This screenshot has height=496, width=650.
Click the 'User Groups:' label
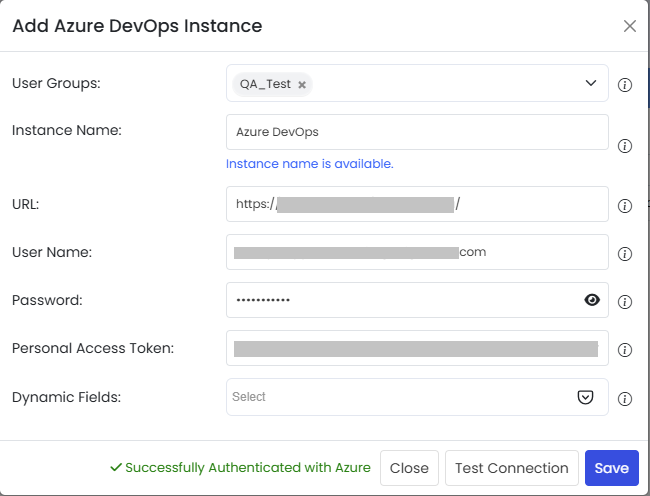56,83
